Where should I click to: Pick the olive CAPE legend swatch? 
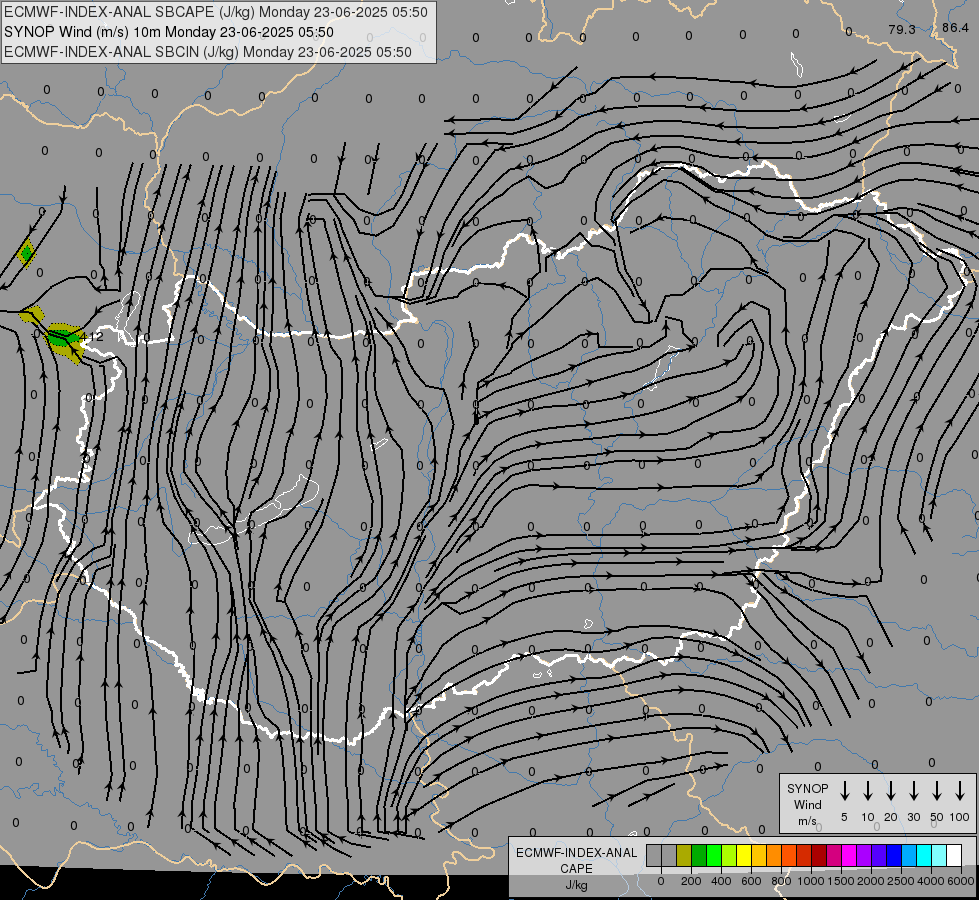point(684,855)
